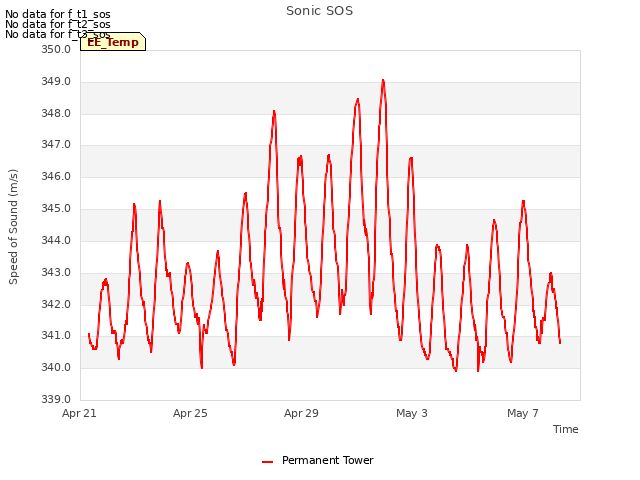Viewport: 640px width, 480px height.
Task: Click the EE_Temp annotation label
Action: click(x=113, y=42)
